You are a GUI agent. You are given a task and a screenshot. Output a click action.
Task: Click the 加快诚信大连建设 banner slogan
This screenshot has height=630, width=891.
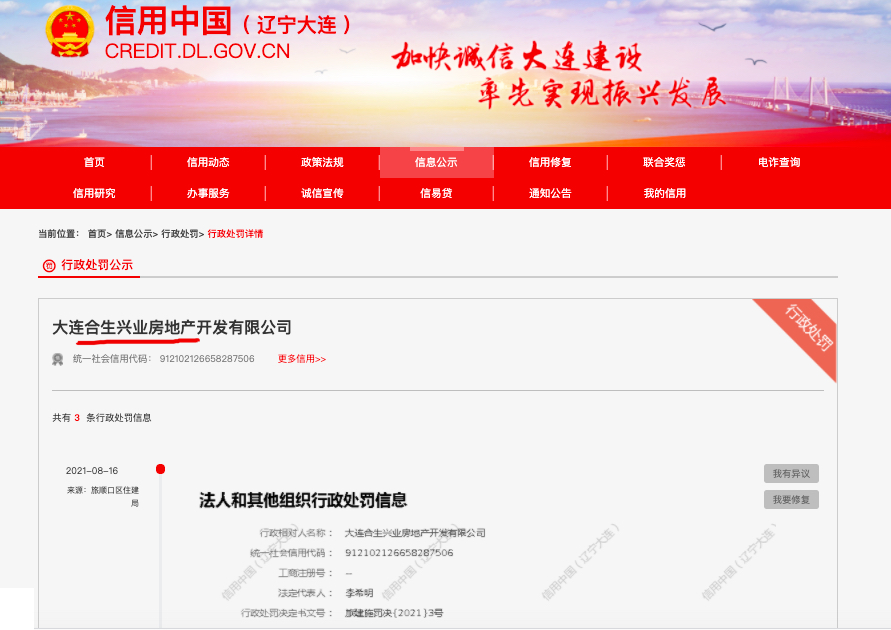click(x=517, y=57)
